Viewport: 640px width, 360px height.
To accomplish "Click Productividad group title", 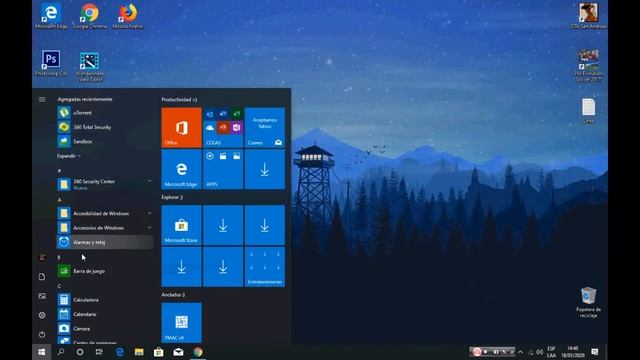I will point(179,100).
